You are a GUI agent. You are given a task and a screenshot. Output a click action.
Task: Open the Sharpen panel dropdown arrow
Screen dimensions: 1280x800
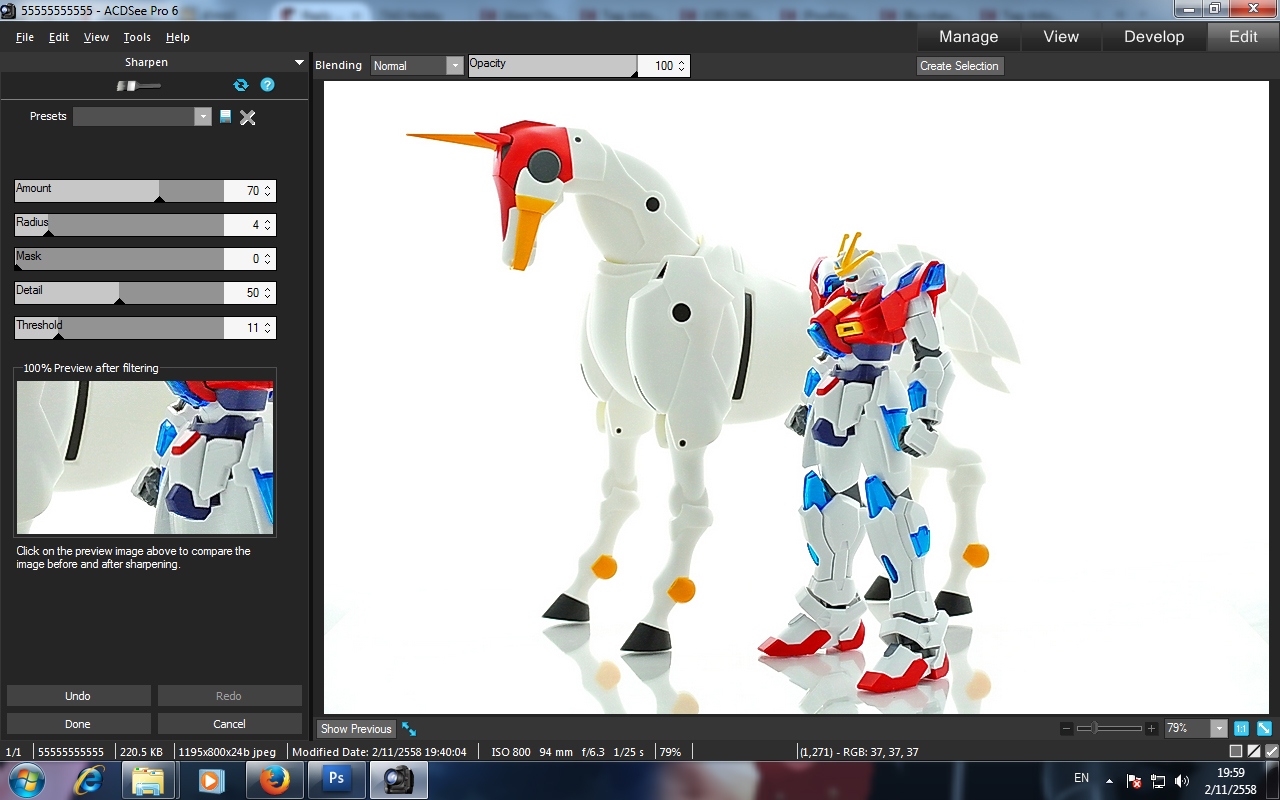coord(299,62)
